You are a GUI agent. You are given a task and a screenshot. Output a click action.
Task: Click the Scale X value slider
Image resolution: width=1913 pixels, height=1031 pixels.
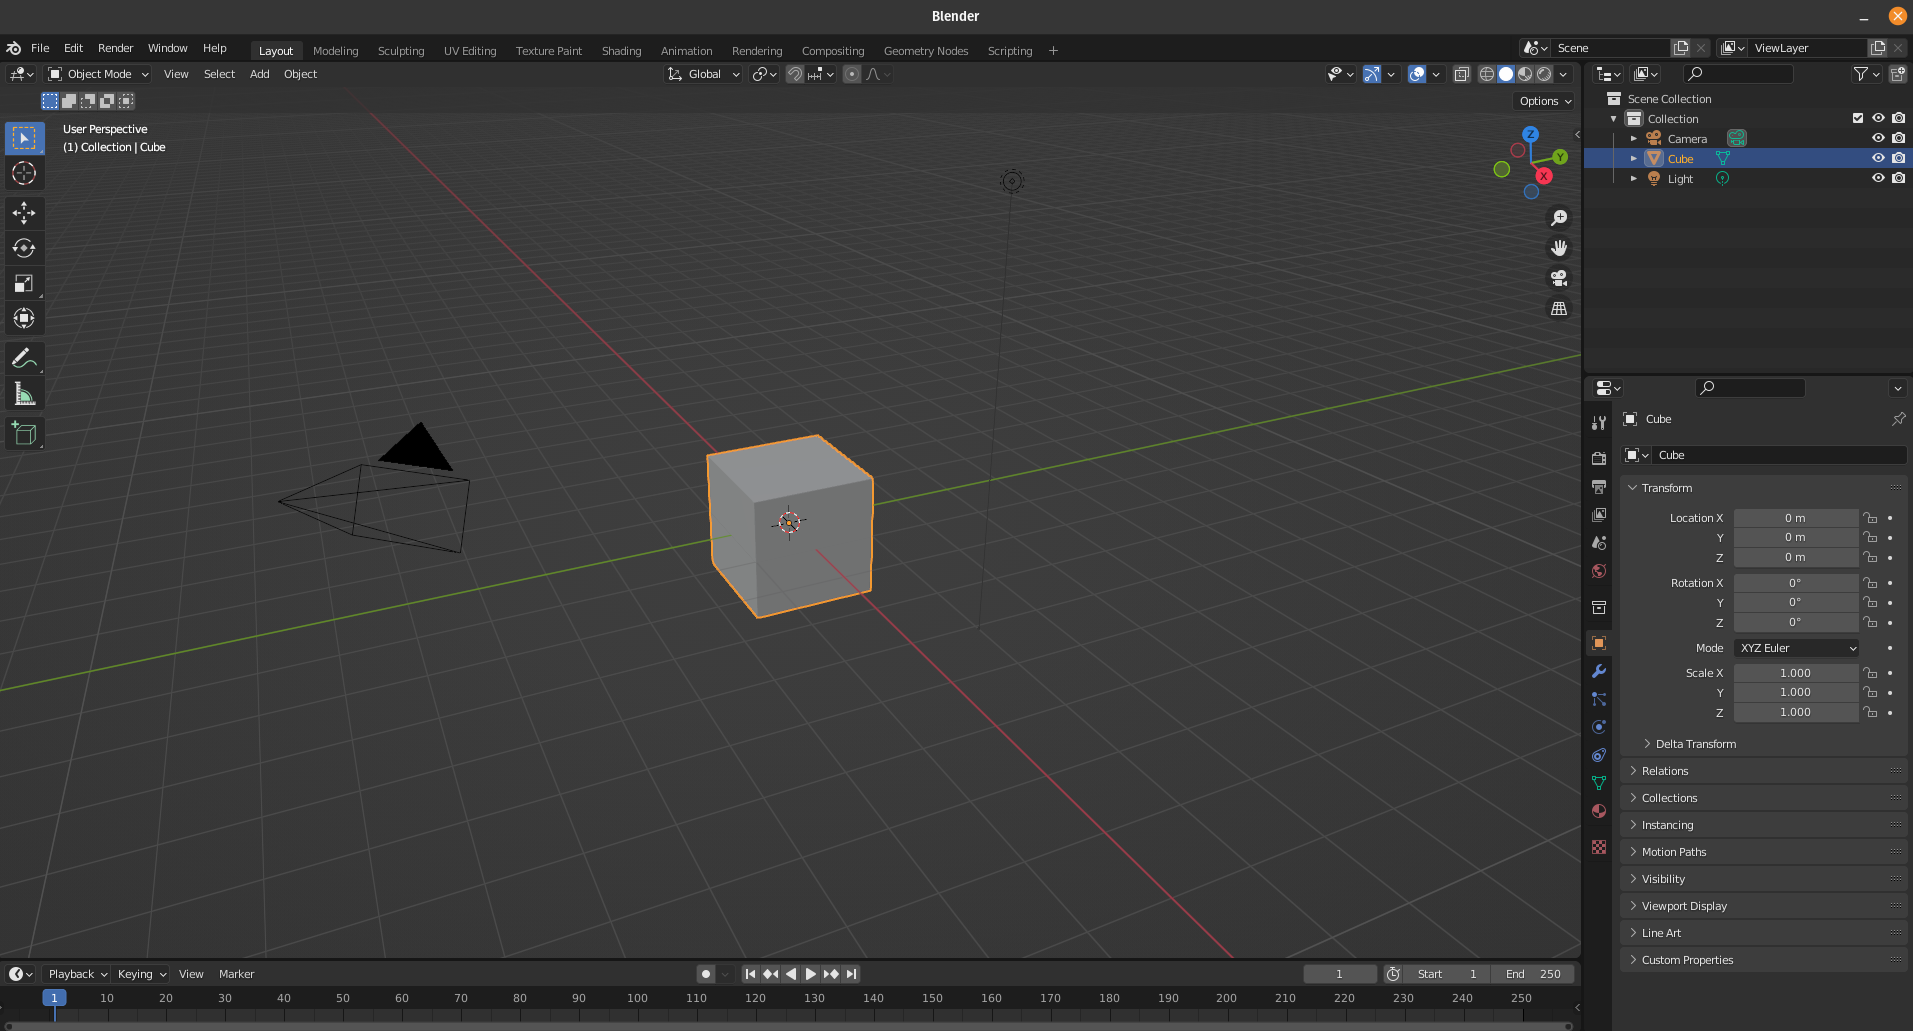tap(1795, 672)
